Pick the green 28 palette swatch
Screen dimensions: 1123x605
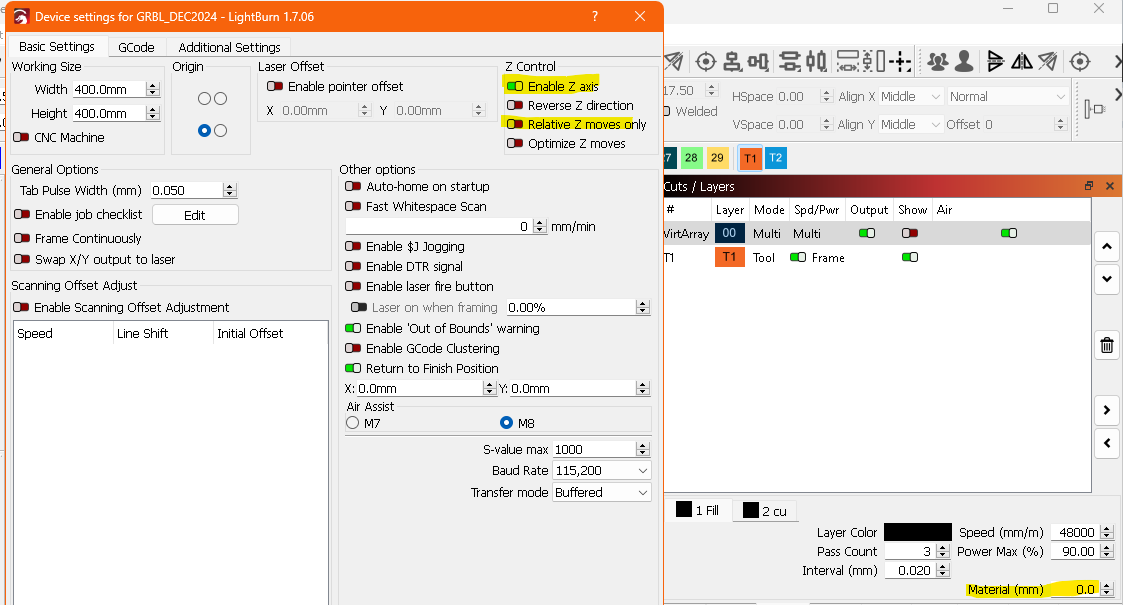691,158
